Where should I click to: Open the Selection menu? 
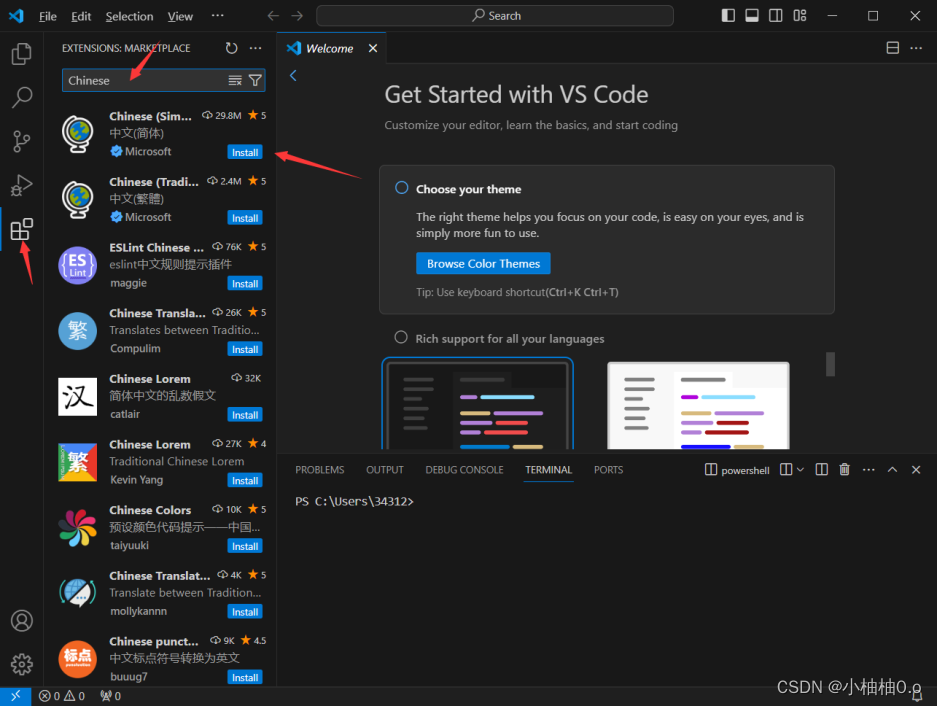129,16
